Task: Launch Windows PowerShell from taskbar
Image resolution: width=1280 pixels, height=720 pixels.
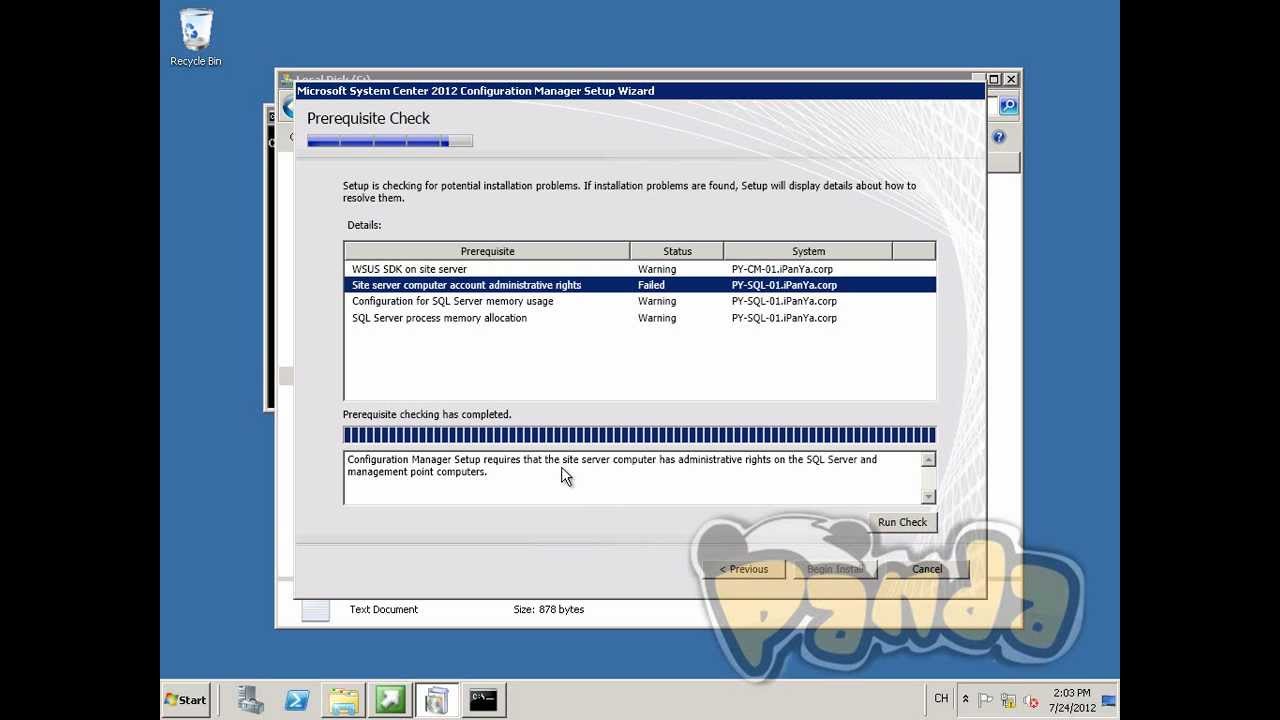Action: (297, 700)
